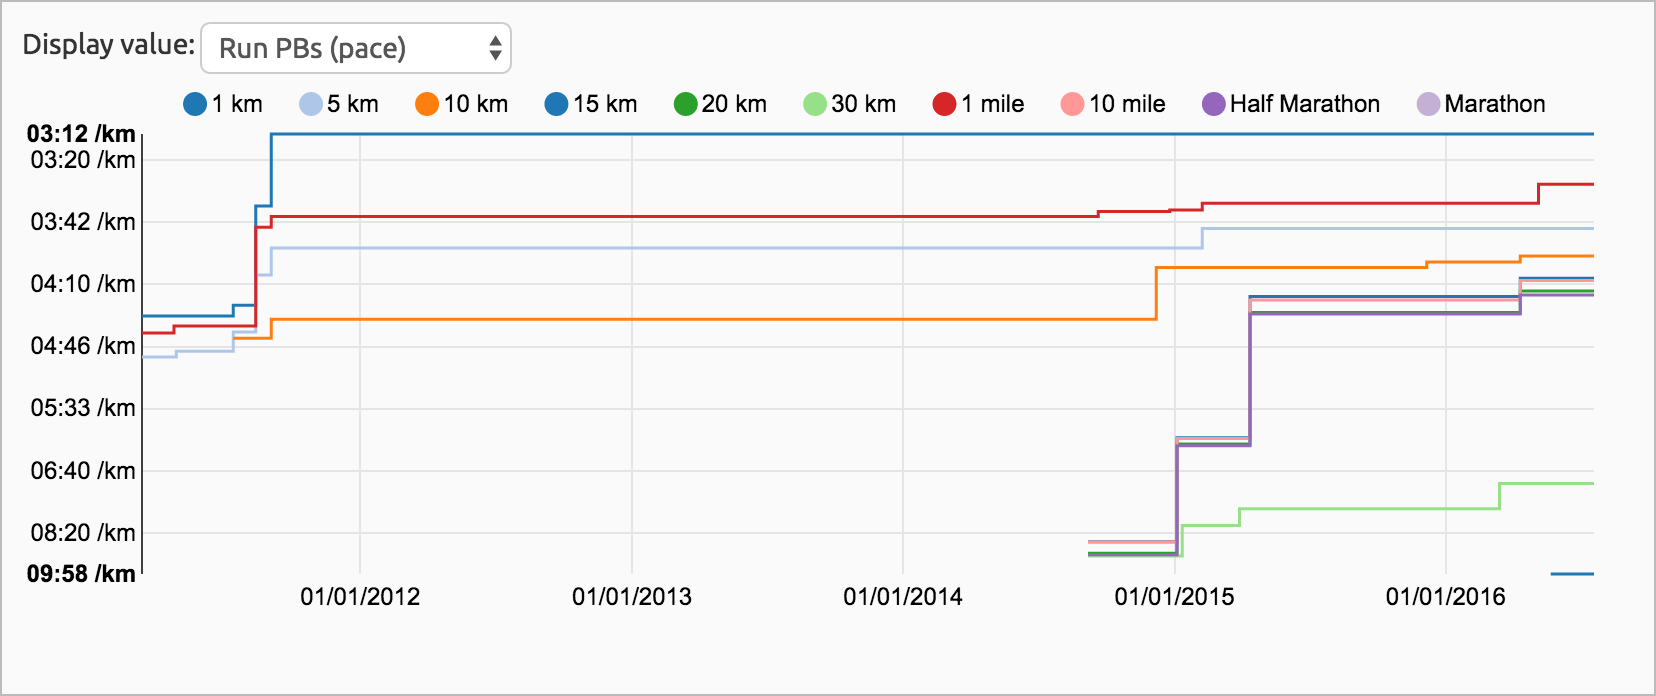Toggle the purple Half Marathon legend circle
Screen dimensions: 1656x696
[x=1213, y=104]
